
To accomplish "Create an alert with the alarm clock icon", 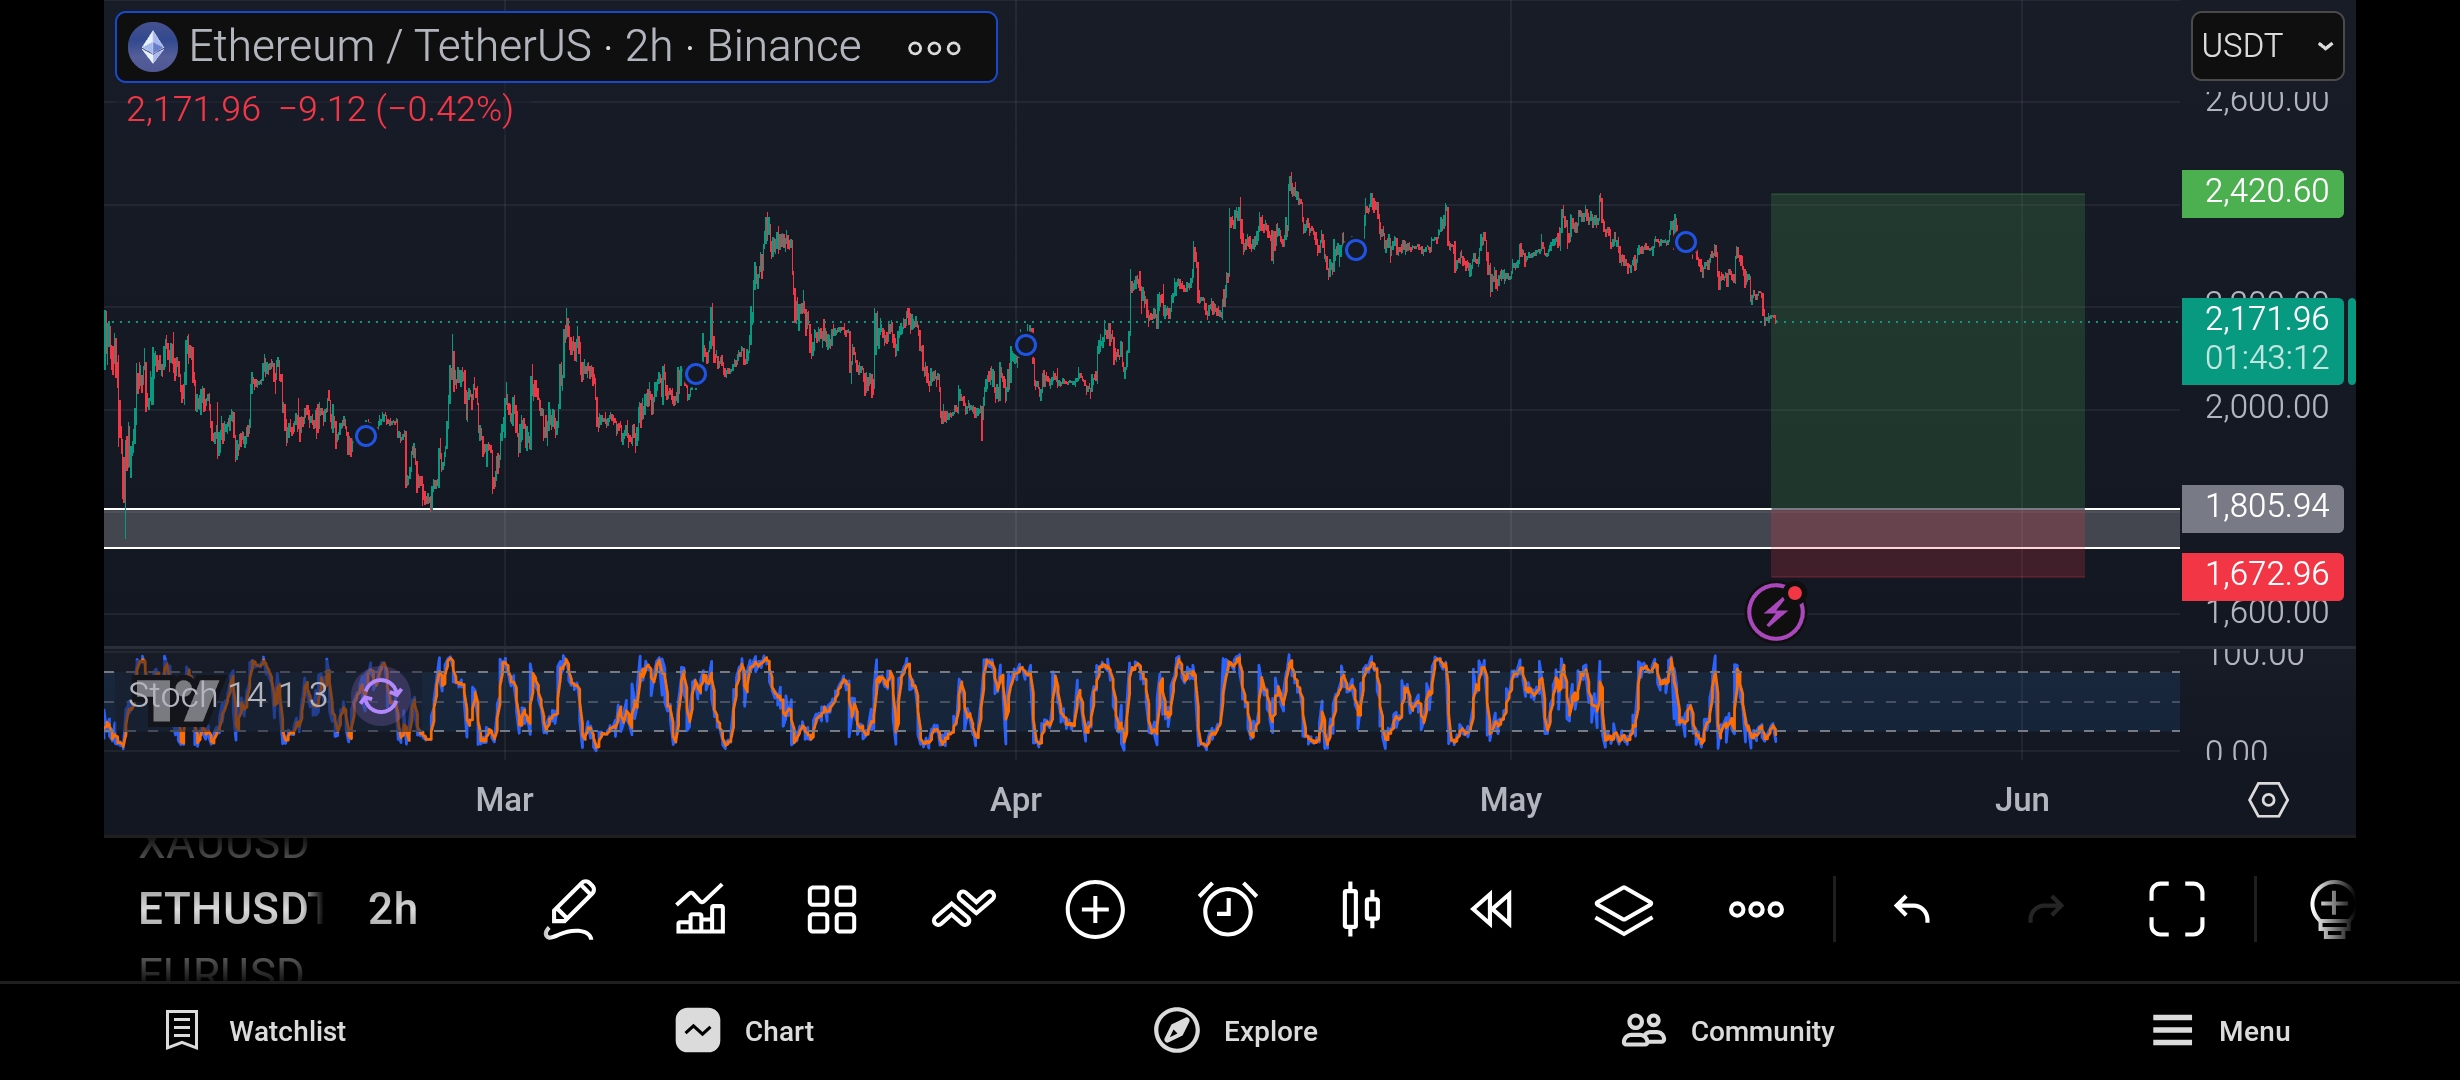I will click(x=1228, y=909).
